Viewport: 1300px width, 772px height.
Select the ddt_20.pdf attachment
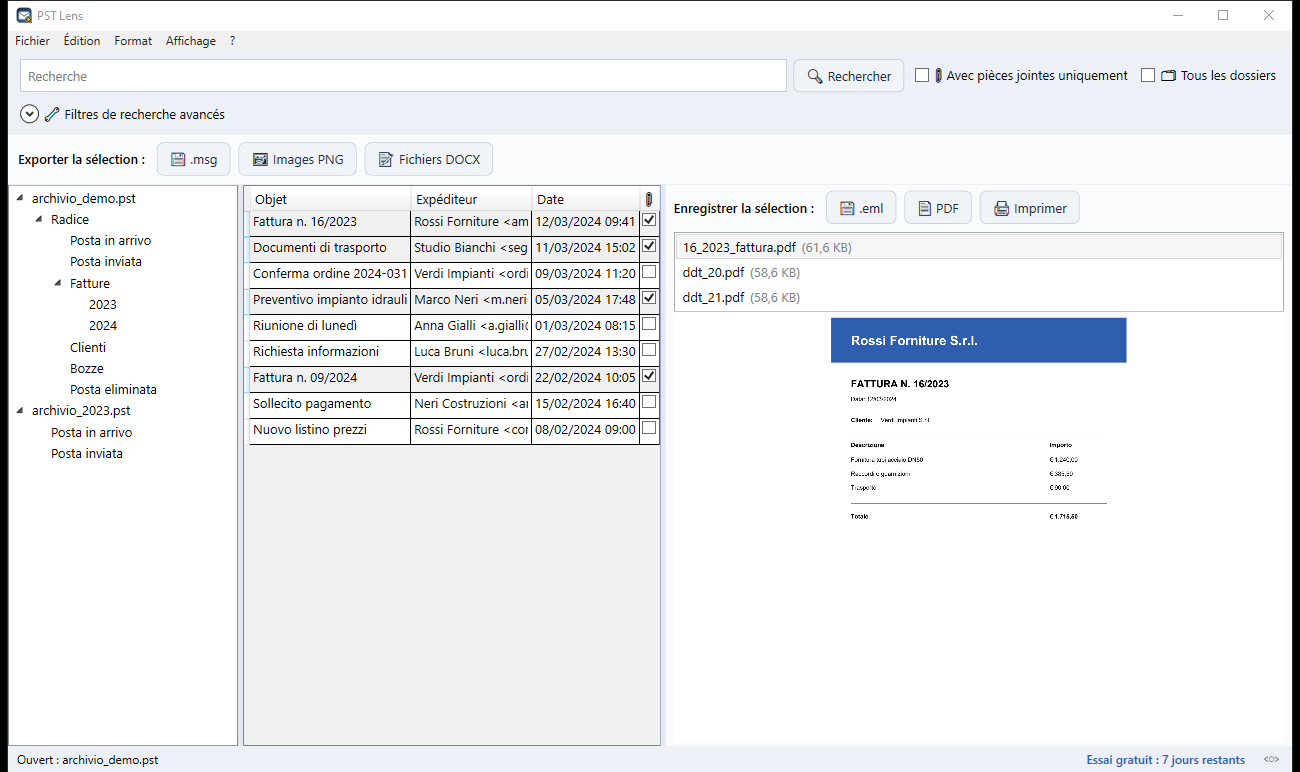tap(979, 272)
